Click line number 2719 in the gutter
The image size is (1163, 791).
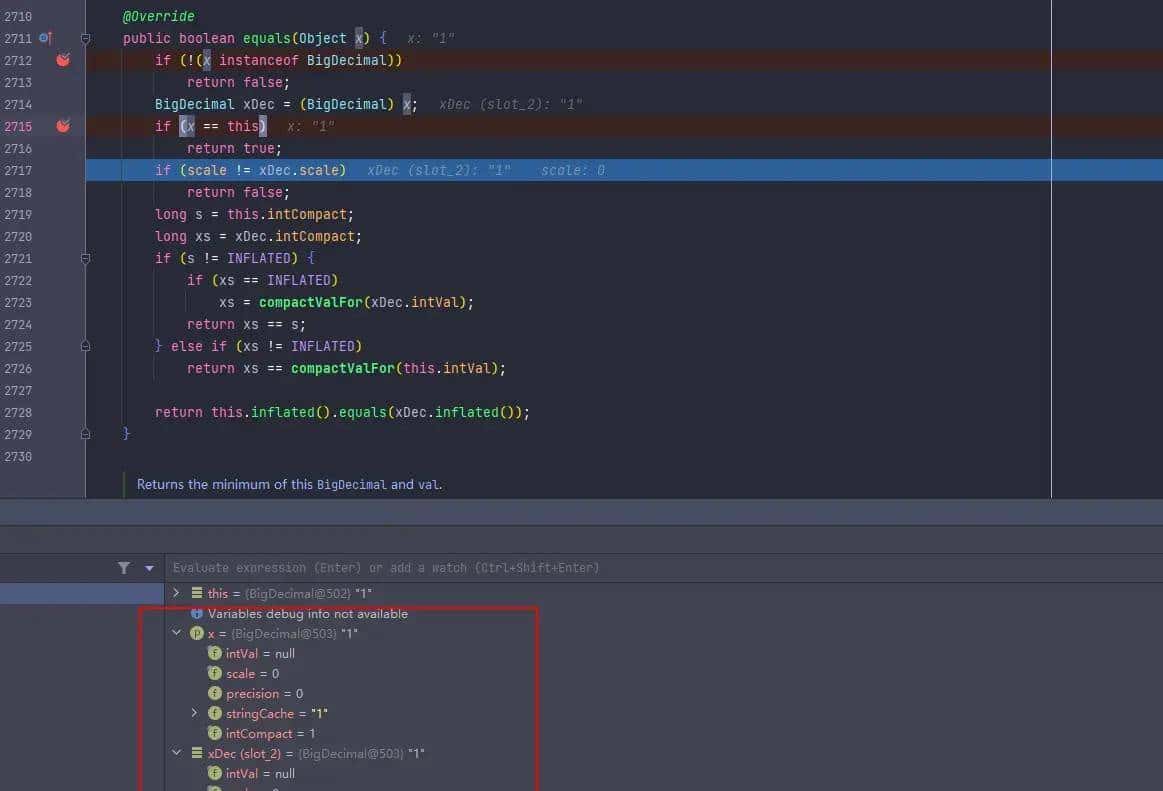(18, 214)
